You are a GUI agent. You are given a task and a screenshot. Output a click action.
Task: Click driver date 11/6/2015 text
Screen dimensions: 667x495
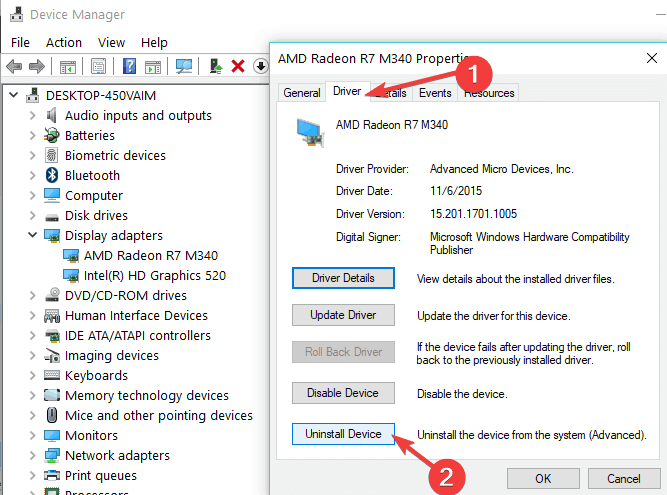tap(456, 191)
